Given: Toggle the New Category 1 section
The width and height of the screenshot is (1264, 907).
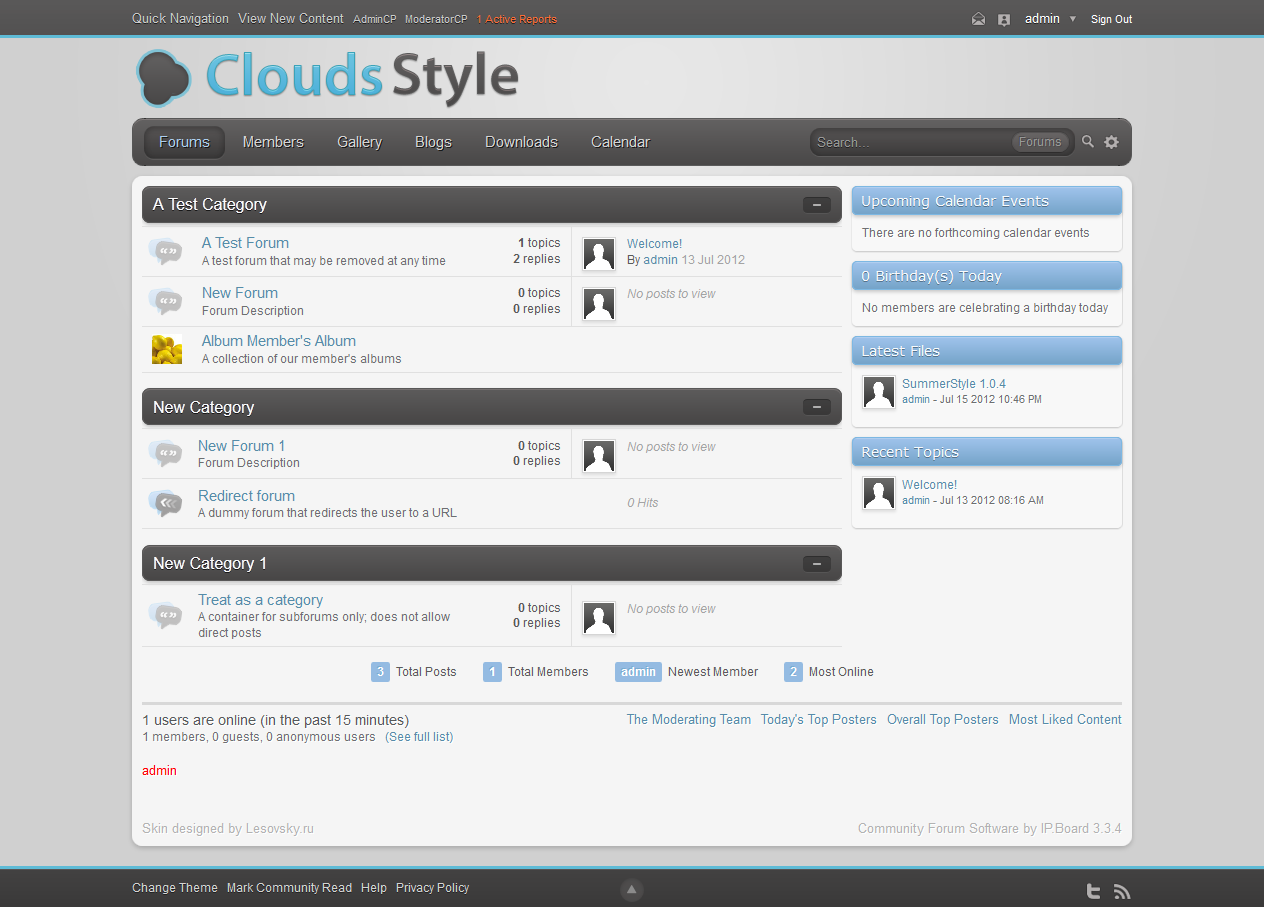Looking at the screenshot, I should pos(816,564).
